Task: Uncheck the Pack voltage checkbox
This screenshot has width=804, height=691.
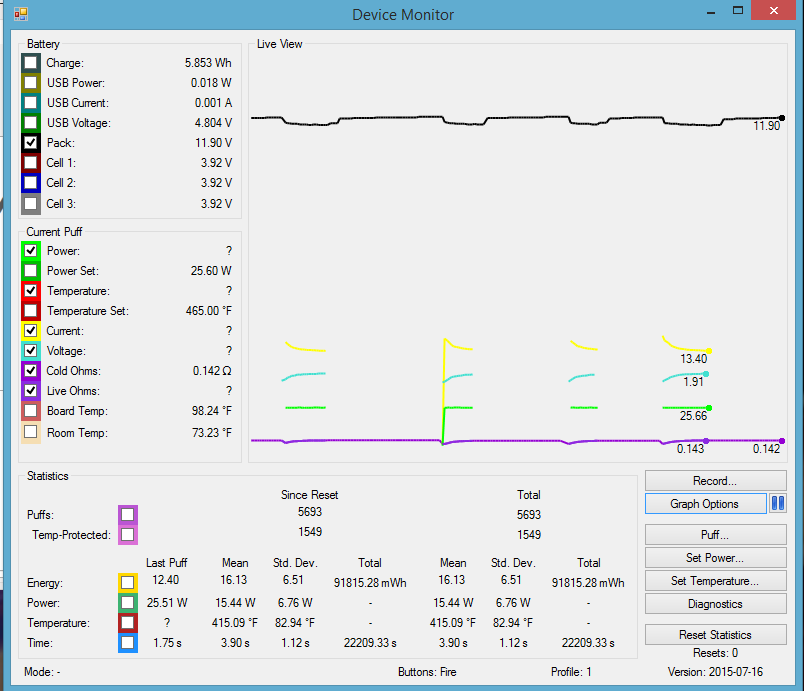Action: point(31,143)
